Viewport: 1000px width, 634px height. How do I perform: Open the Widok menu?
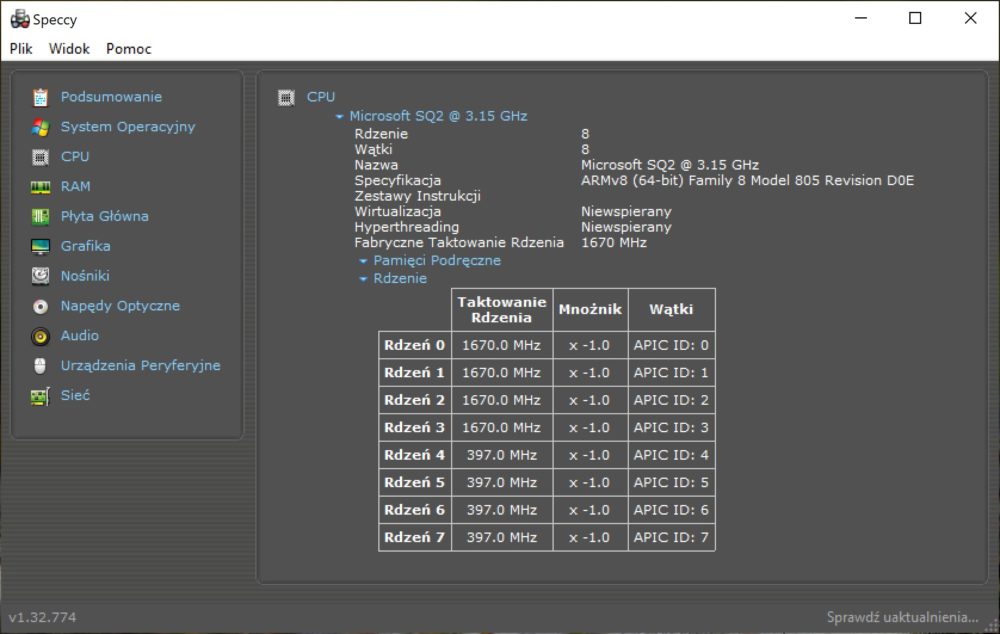(69, 49)
